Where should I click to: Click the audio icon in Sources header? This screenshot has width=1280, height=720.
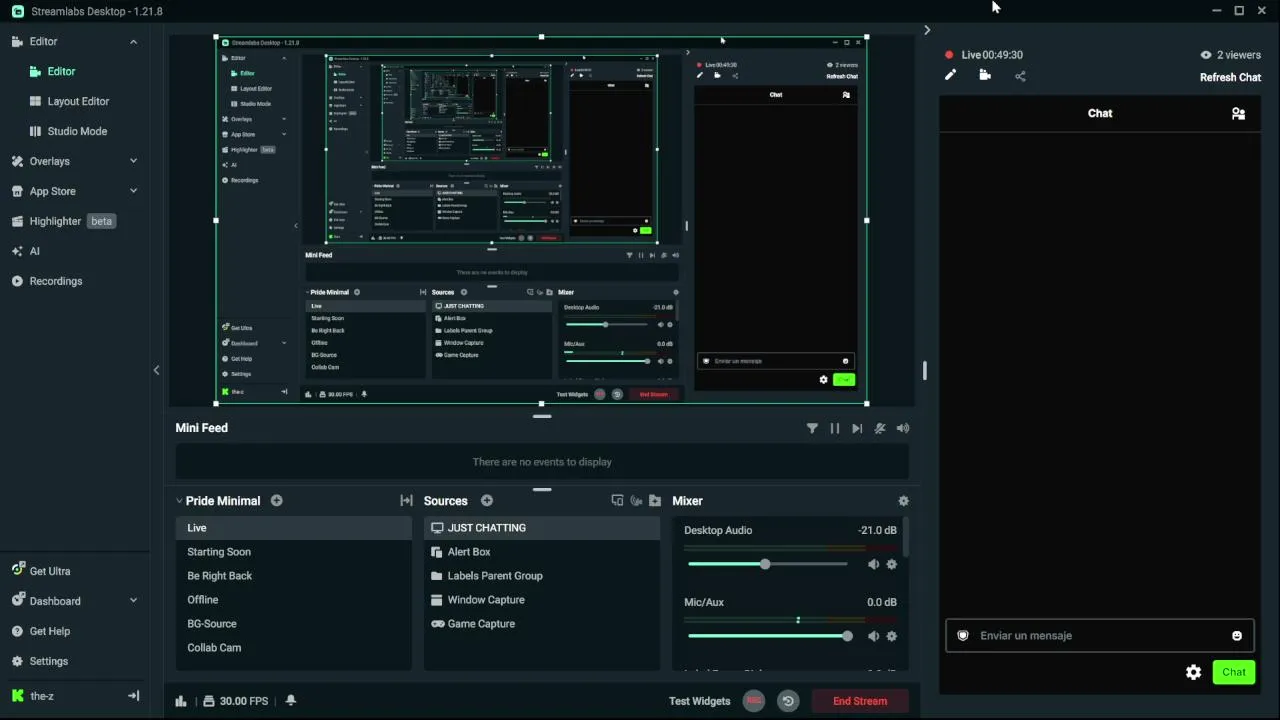click(636, 501)
